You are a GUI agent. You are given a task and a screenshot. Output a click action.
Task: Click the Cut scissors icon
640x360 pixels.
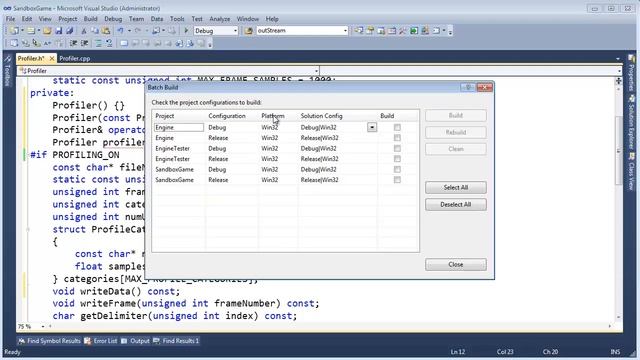click(x=84, y=31)
